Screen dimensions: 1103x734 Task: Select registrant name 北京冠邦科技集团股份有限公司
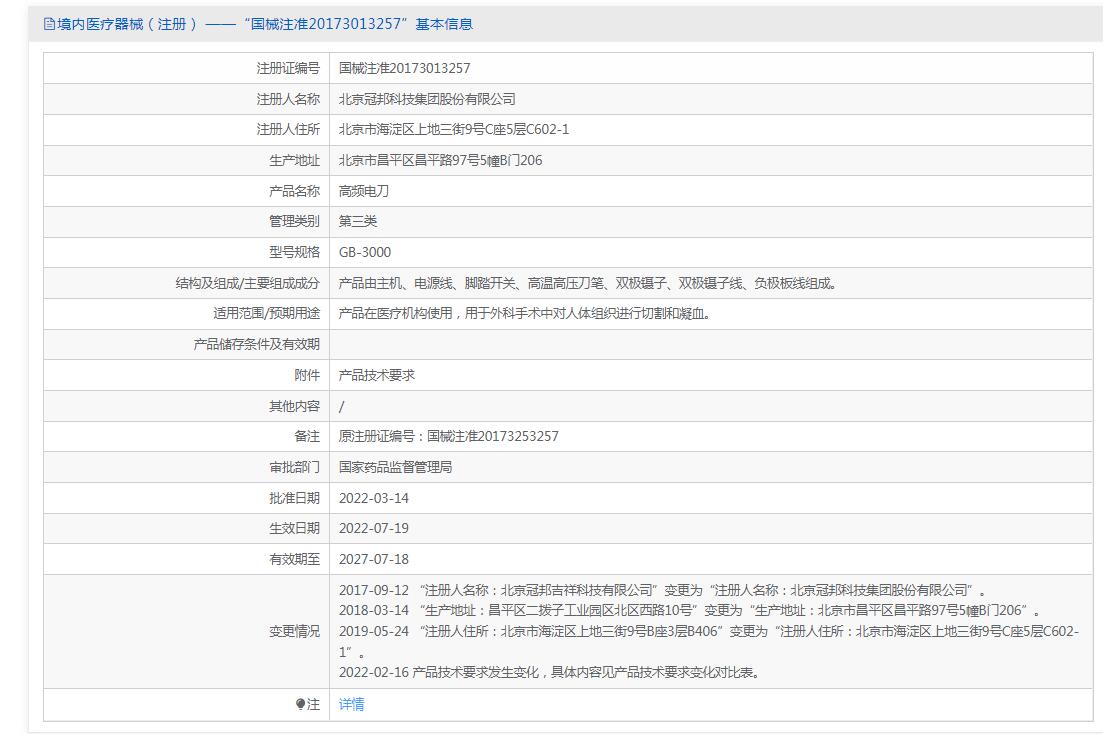(x=427, y=99)
